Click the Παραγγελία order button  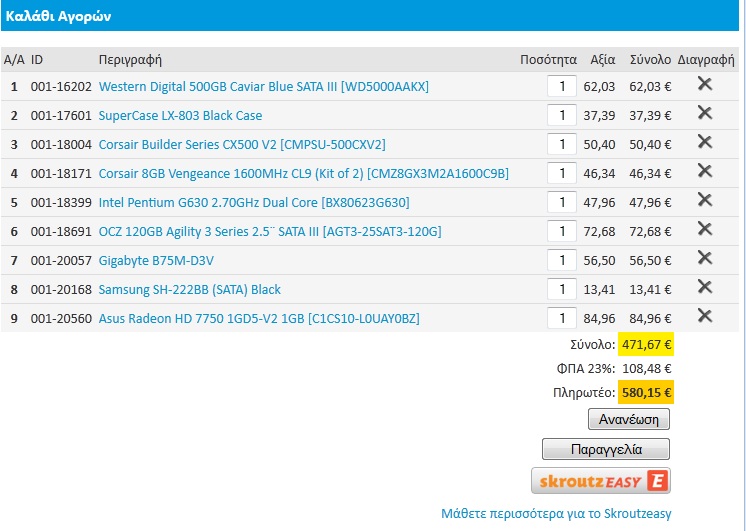click(x=606, y=449)
